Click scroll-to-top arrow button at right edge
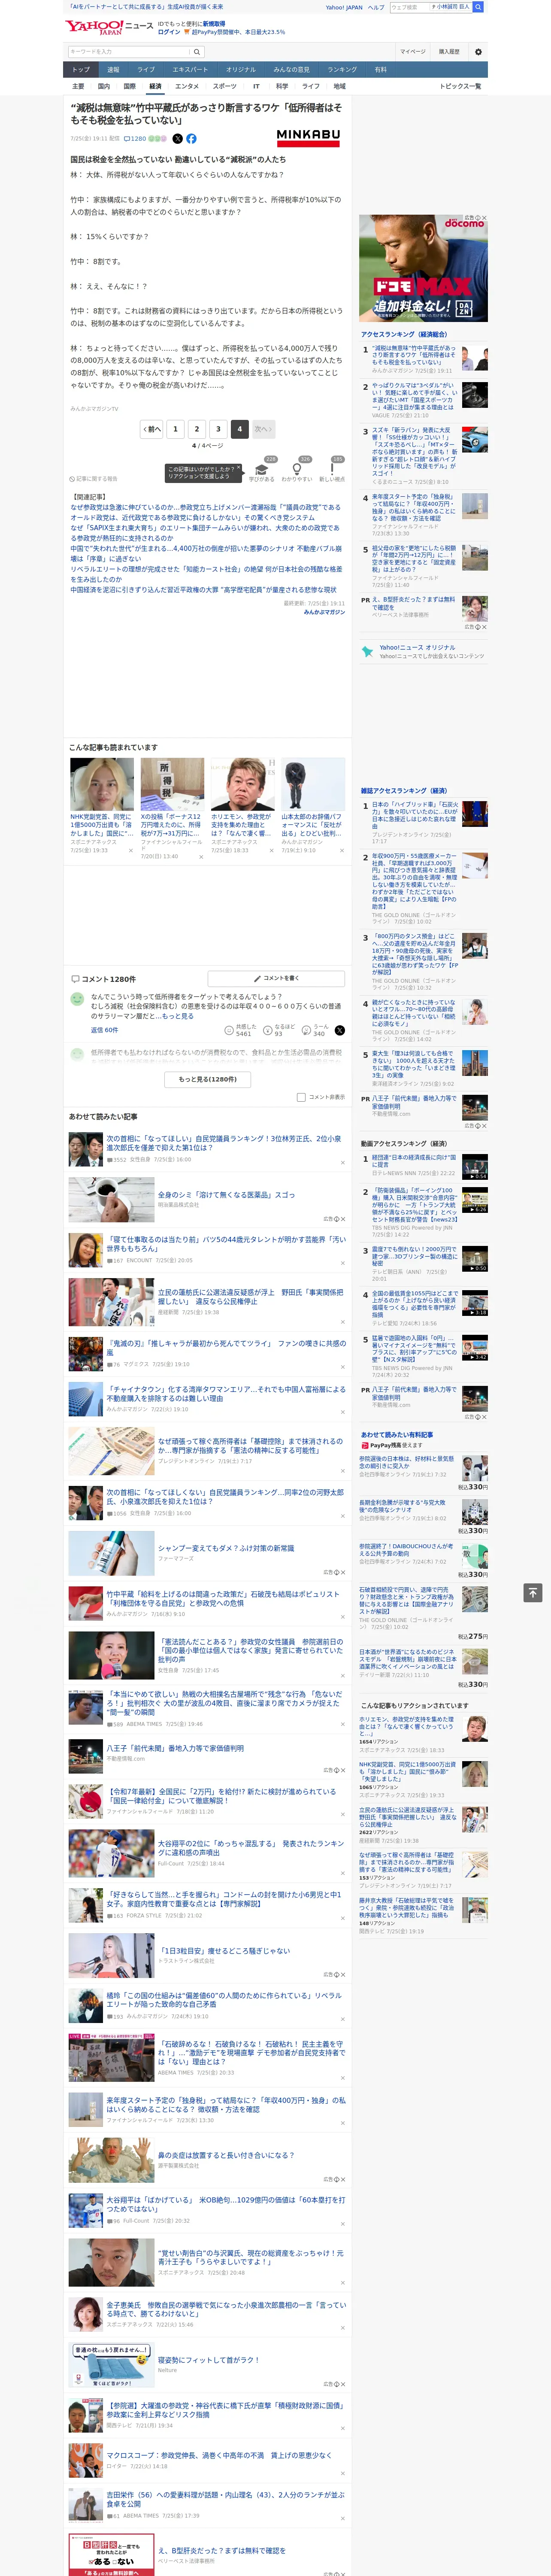 pyautogui.click(x=532, y=1592)
